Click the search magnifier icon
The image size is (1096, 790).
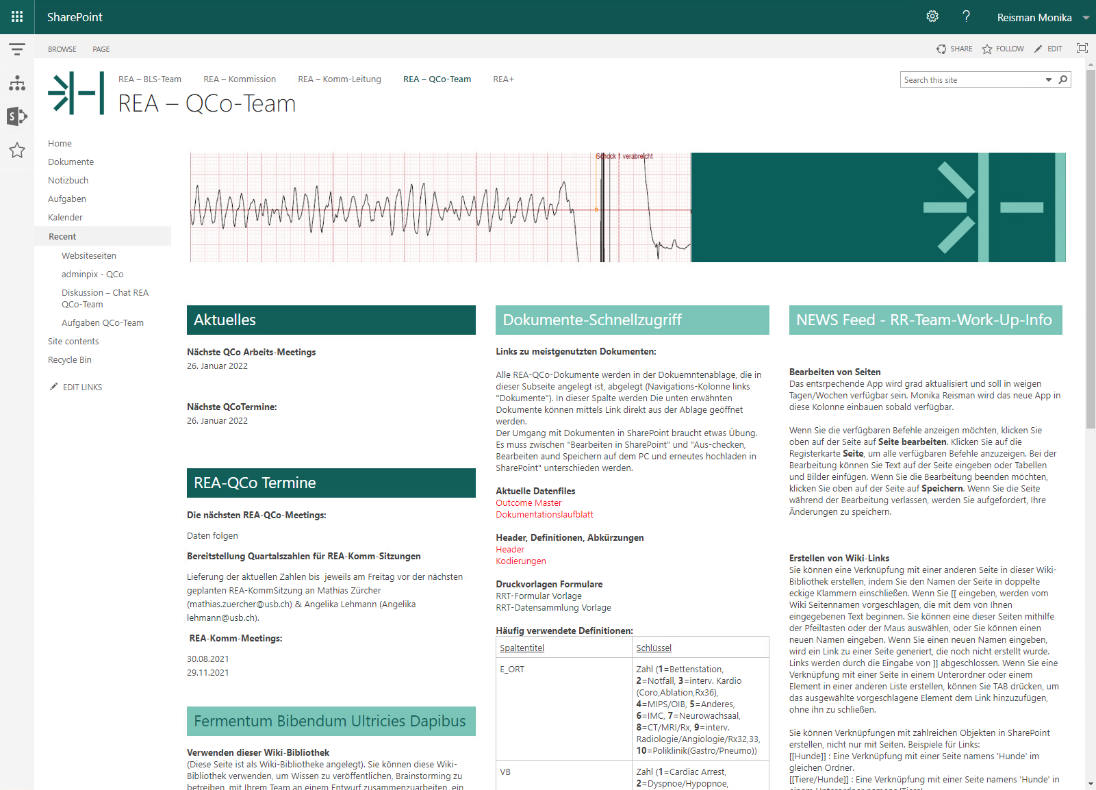pyautogui.click(x=1062, y=80)
